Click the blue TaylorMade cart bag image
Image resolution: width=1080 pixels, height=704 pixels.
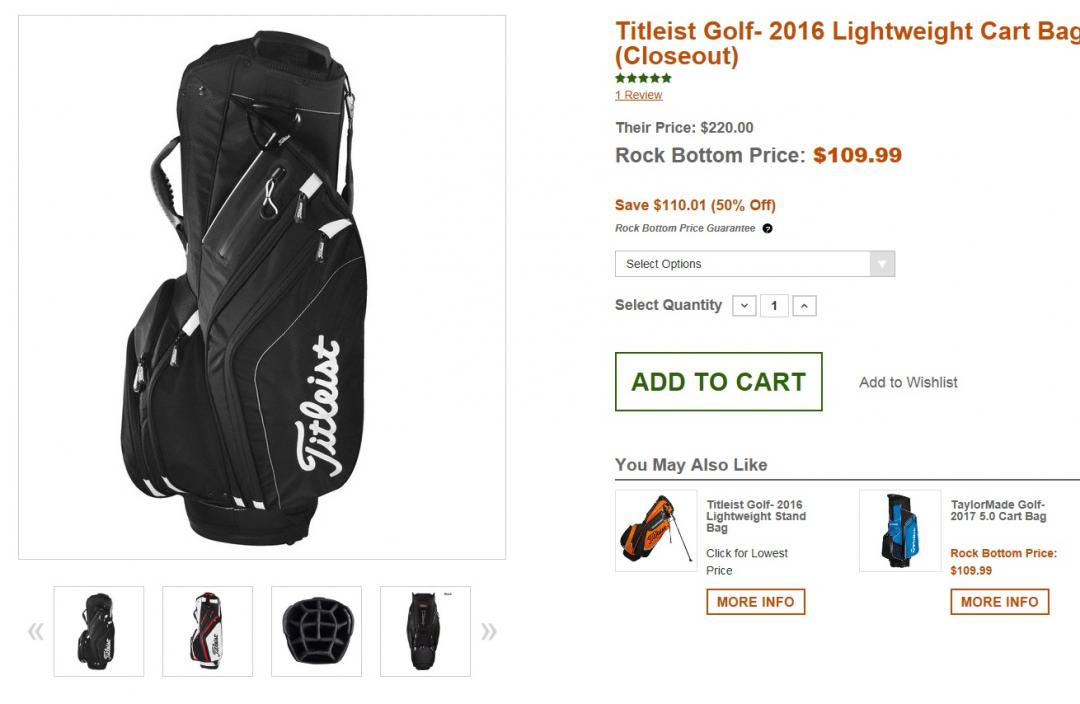point(900,530)
